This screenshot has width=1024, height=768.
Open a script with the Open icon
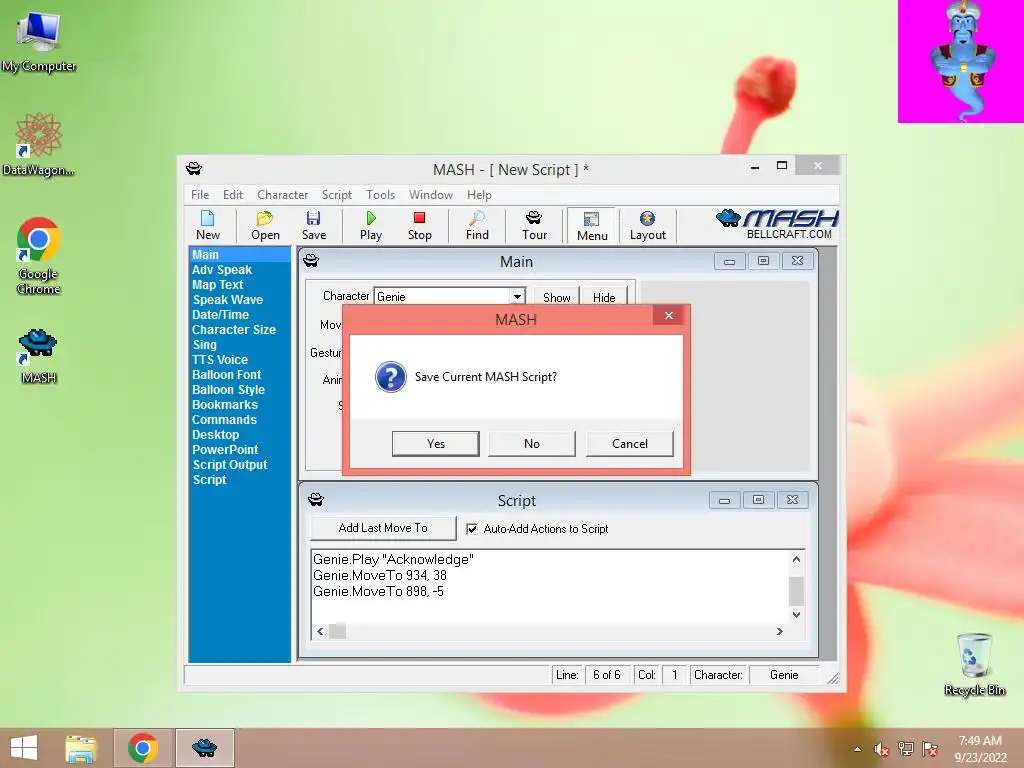tap(265, 225)
